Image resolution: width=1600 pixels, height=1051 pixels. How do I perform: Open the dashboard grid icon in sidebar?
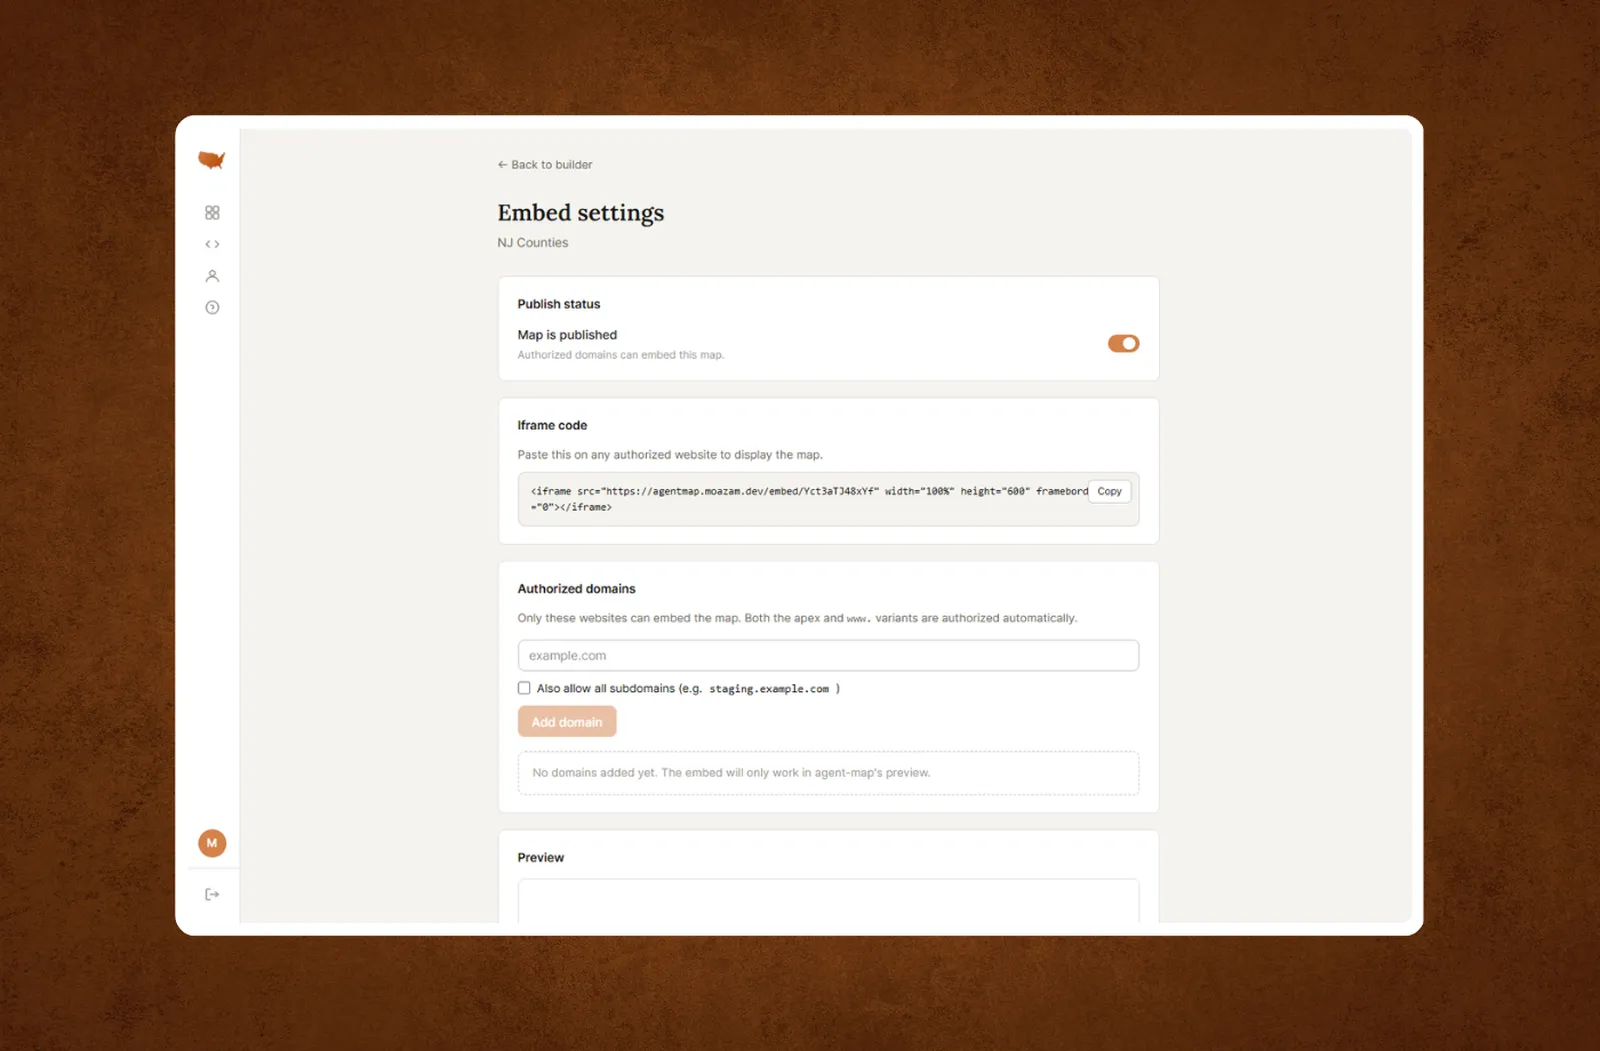coord(212,213)
